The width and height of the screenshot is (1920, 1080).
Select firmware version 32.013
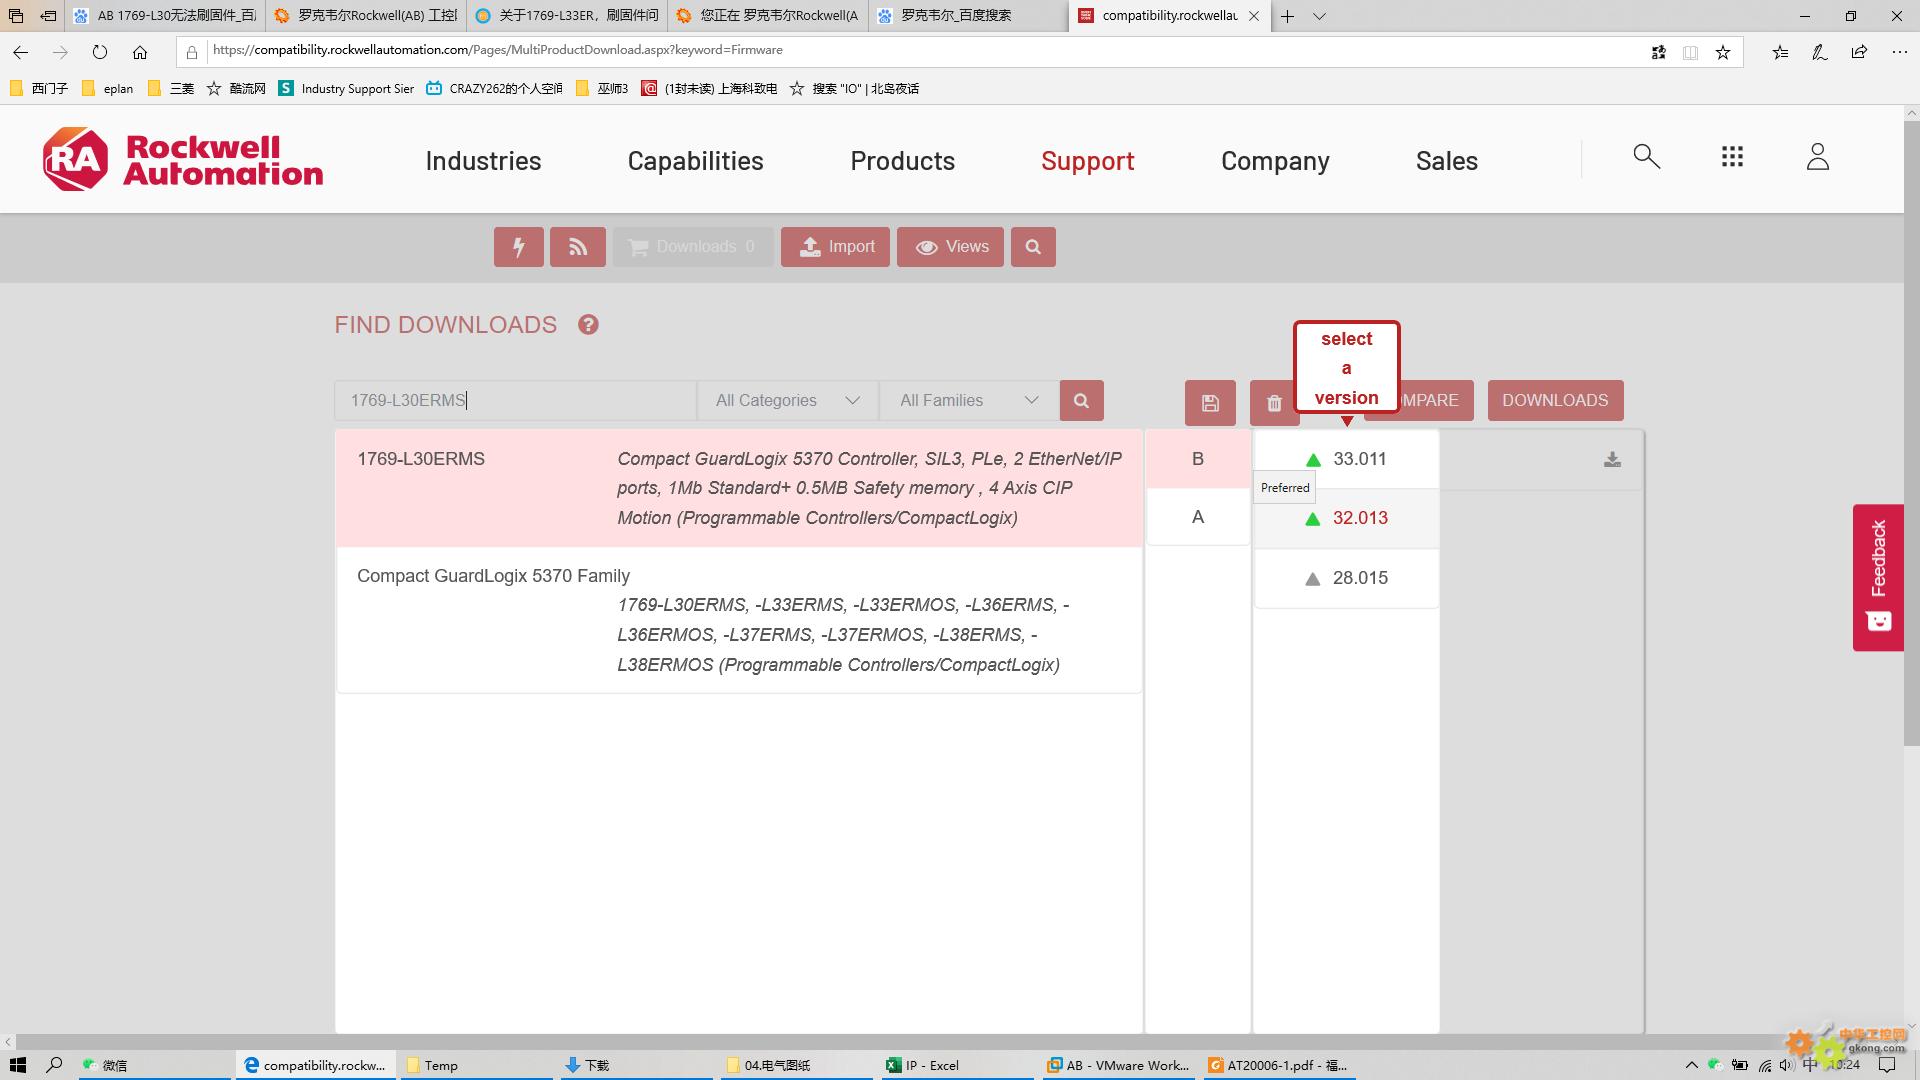coord(1359,518)
